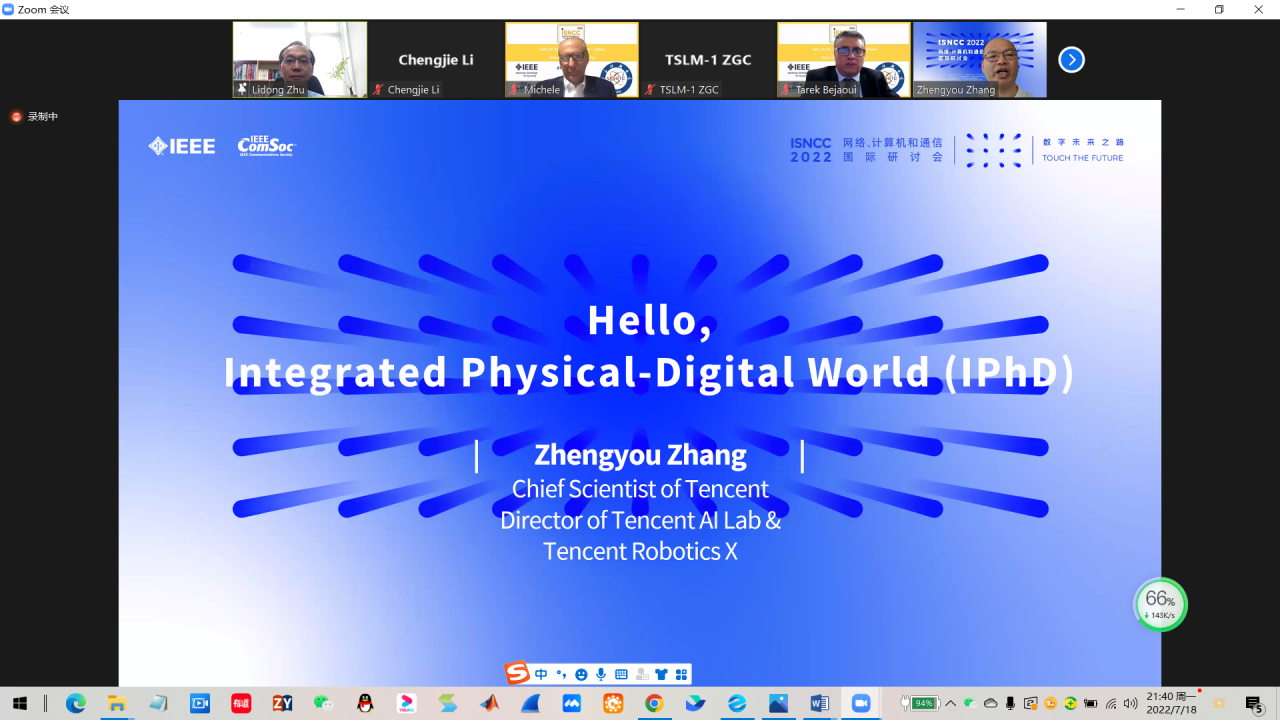The width and height of the screenshot is (1280, 720).
Task: Click the orange Sogou logo on input bar
Action: [516, 673]
